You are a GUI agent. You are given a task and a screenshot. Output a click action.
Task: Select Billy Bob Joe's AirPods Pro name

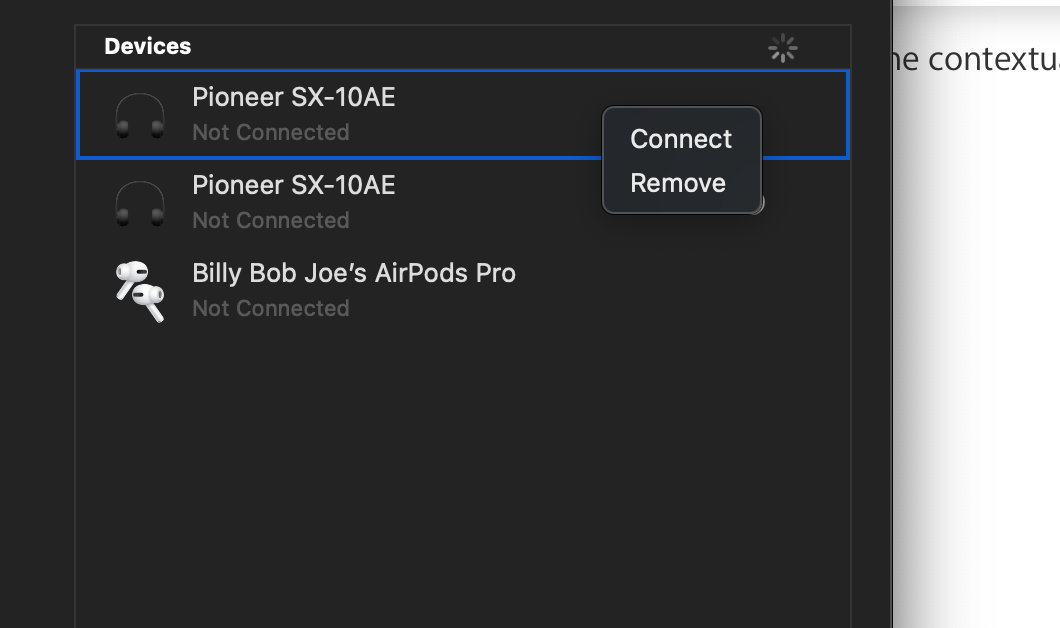tap(353, 273)
